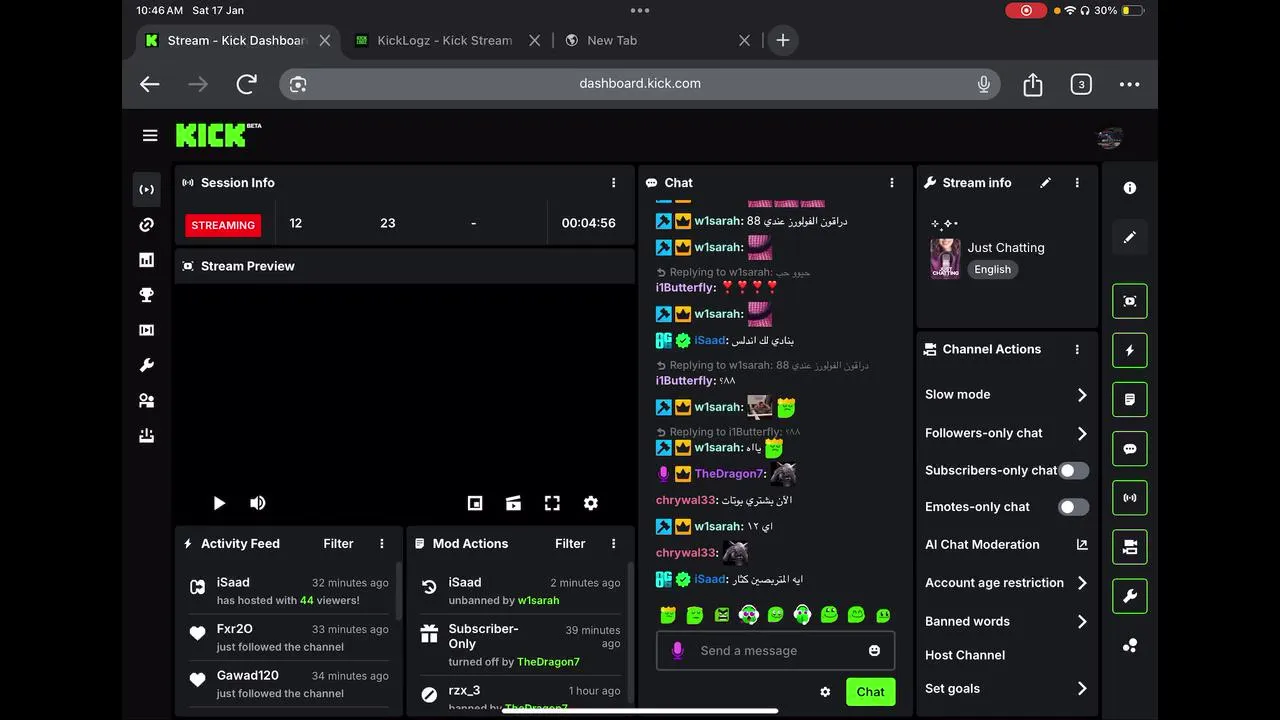Open the video clips icon in left sidebar

tap(147, 330)
